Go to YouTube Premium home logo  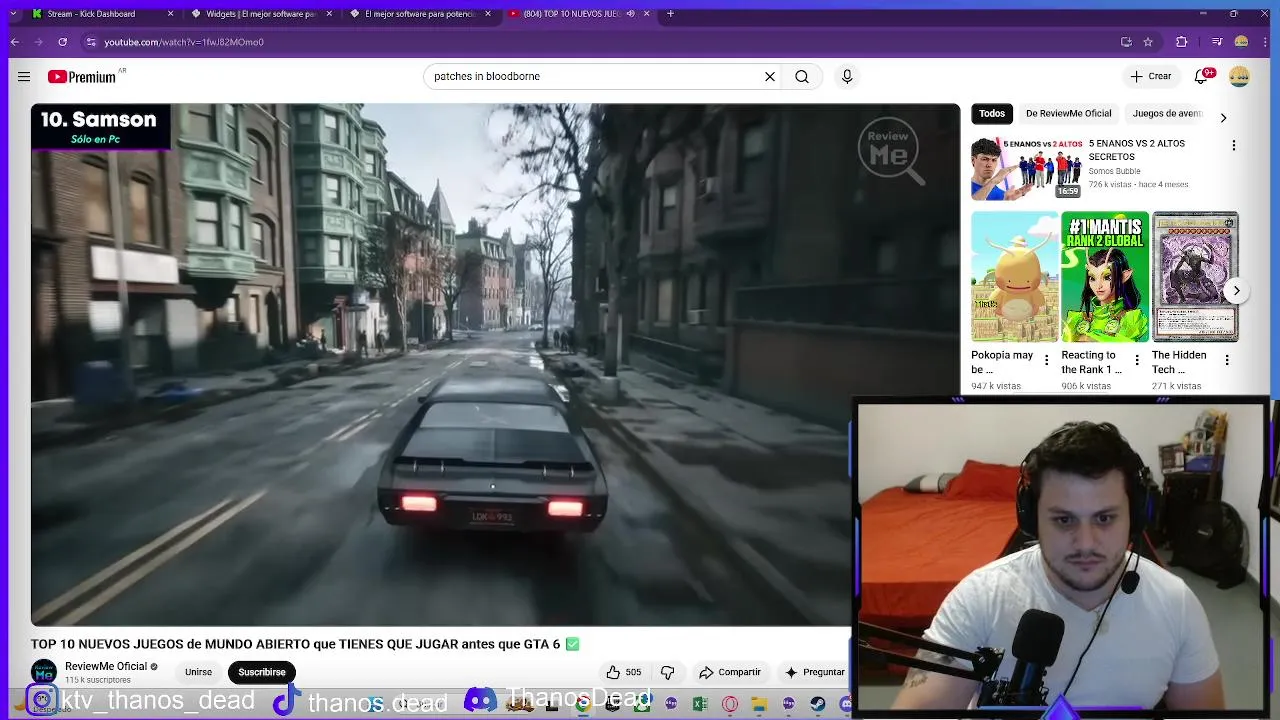[x=84, y=77]
